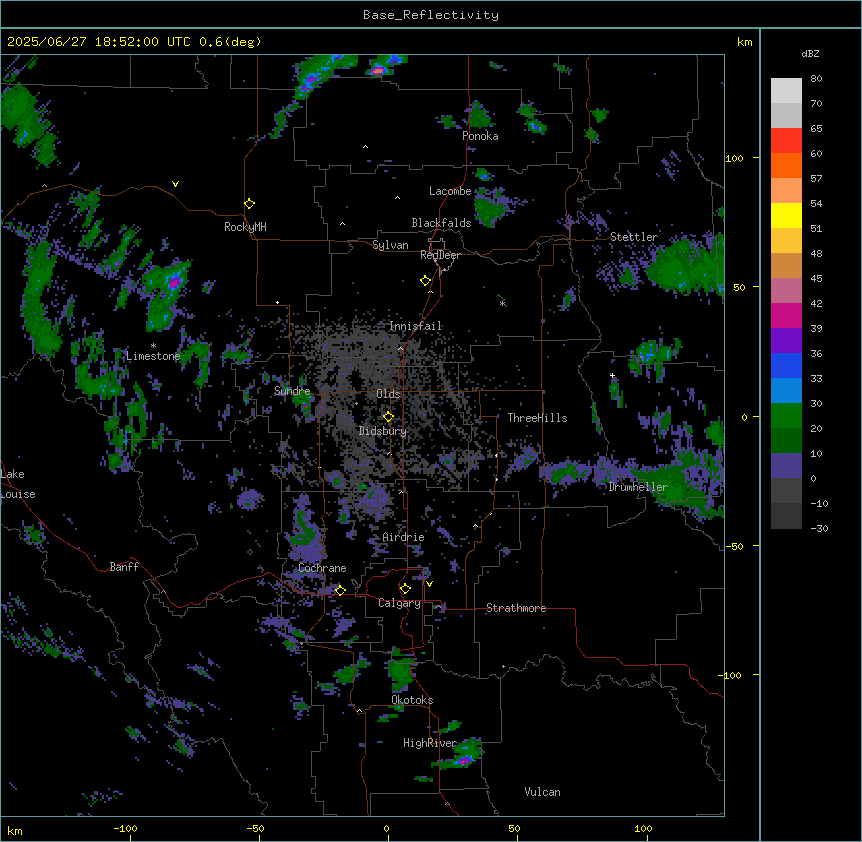
Task: Click the Lake Louise label
Action: pyautogui.click(x=18, y=484)
